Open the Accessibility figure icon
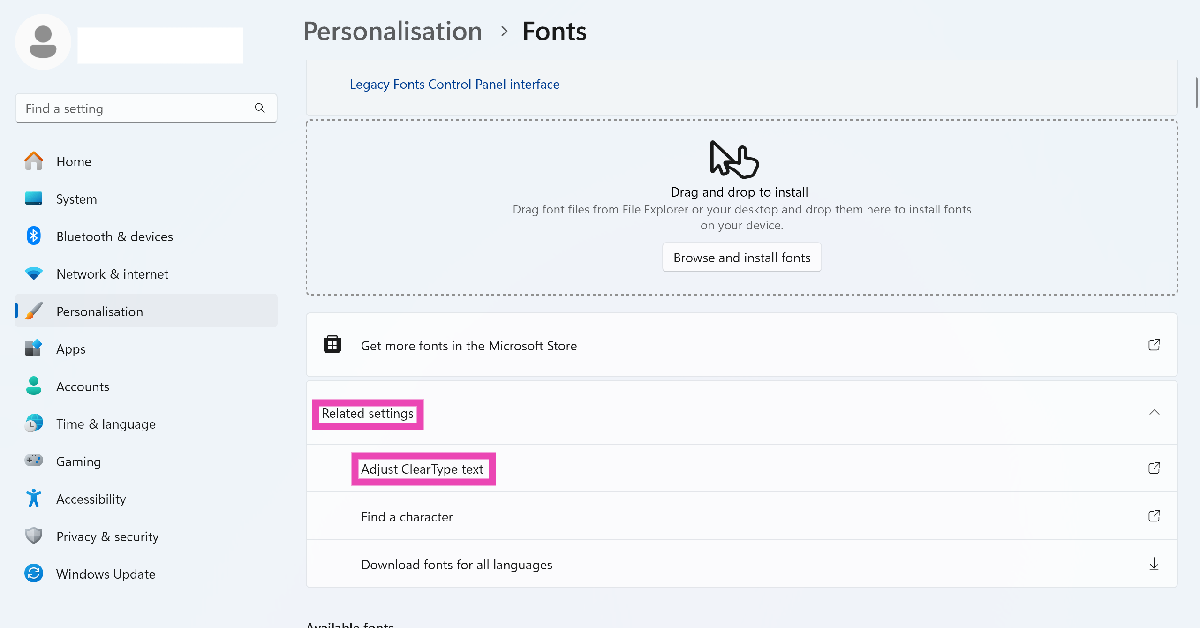Image resolution: width=1200 pixels, height=628 pixels. (34, 498)
